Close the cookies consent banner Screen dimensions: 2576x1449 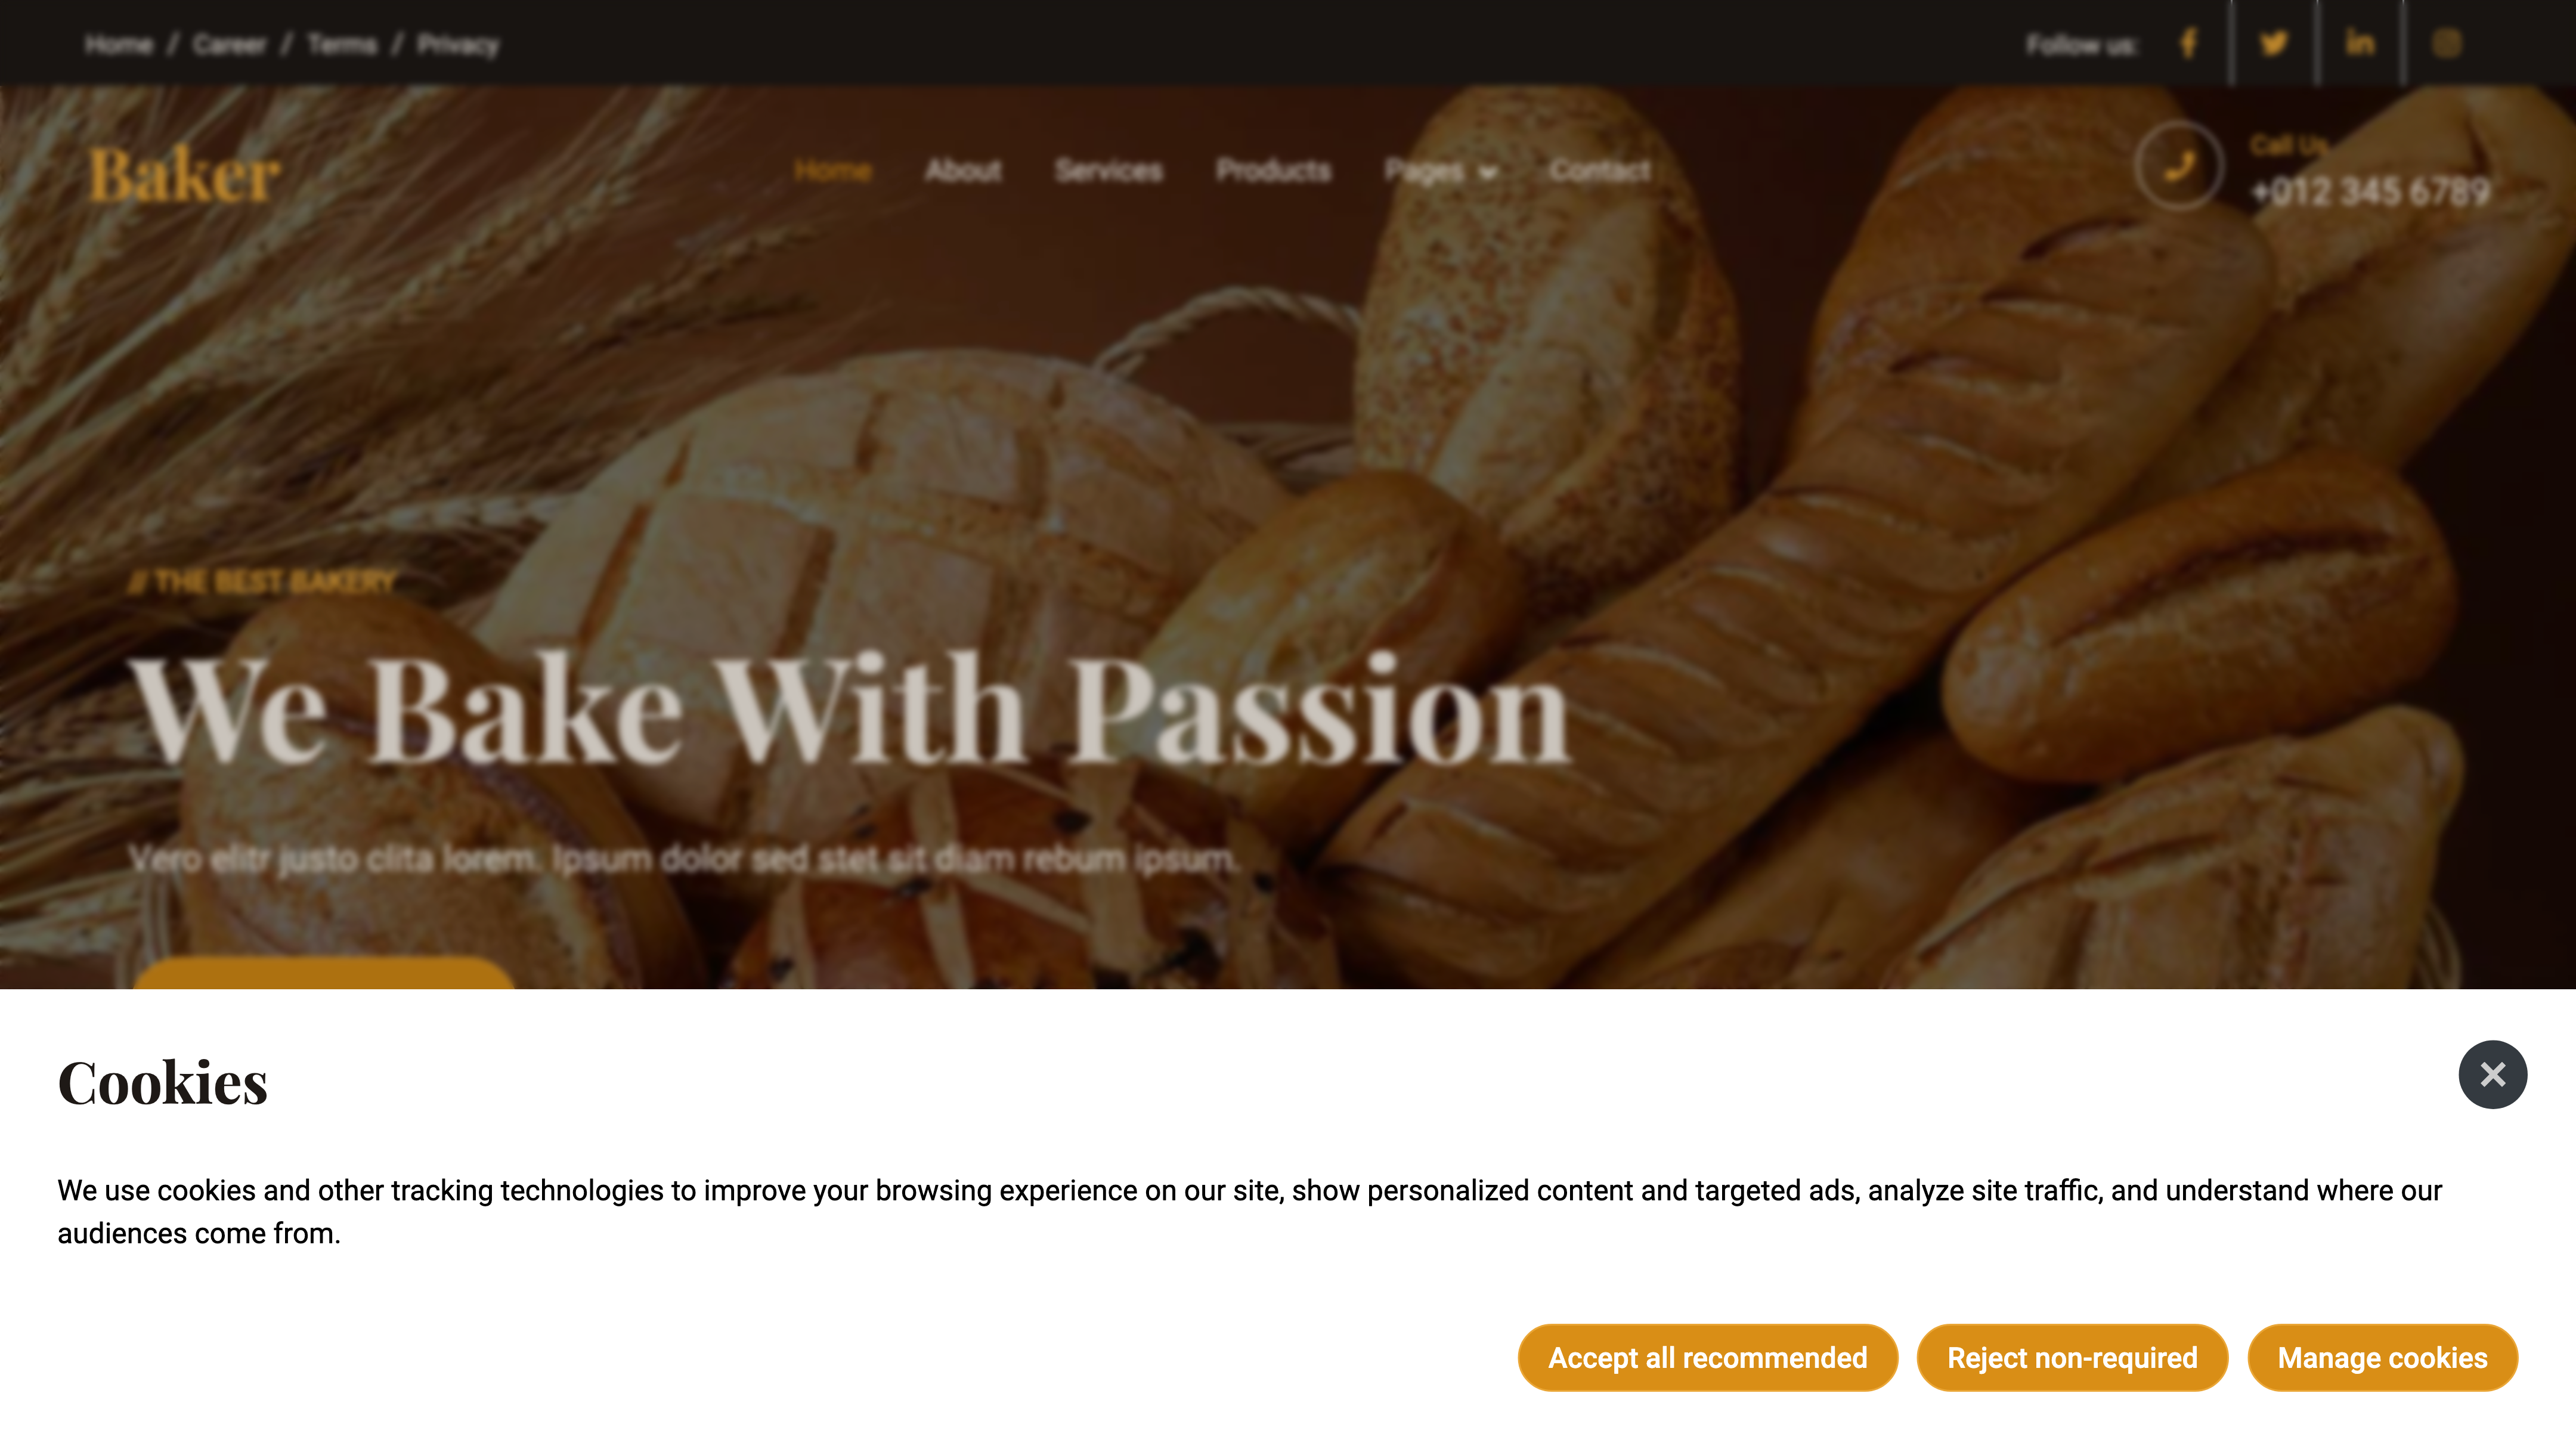(2491, 1074)
